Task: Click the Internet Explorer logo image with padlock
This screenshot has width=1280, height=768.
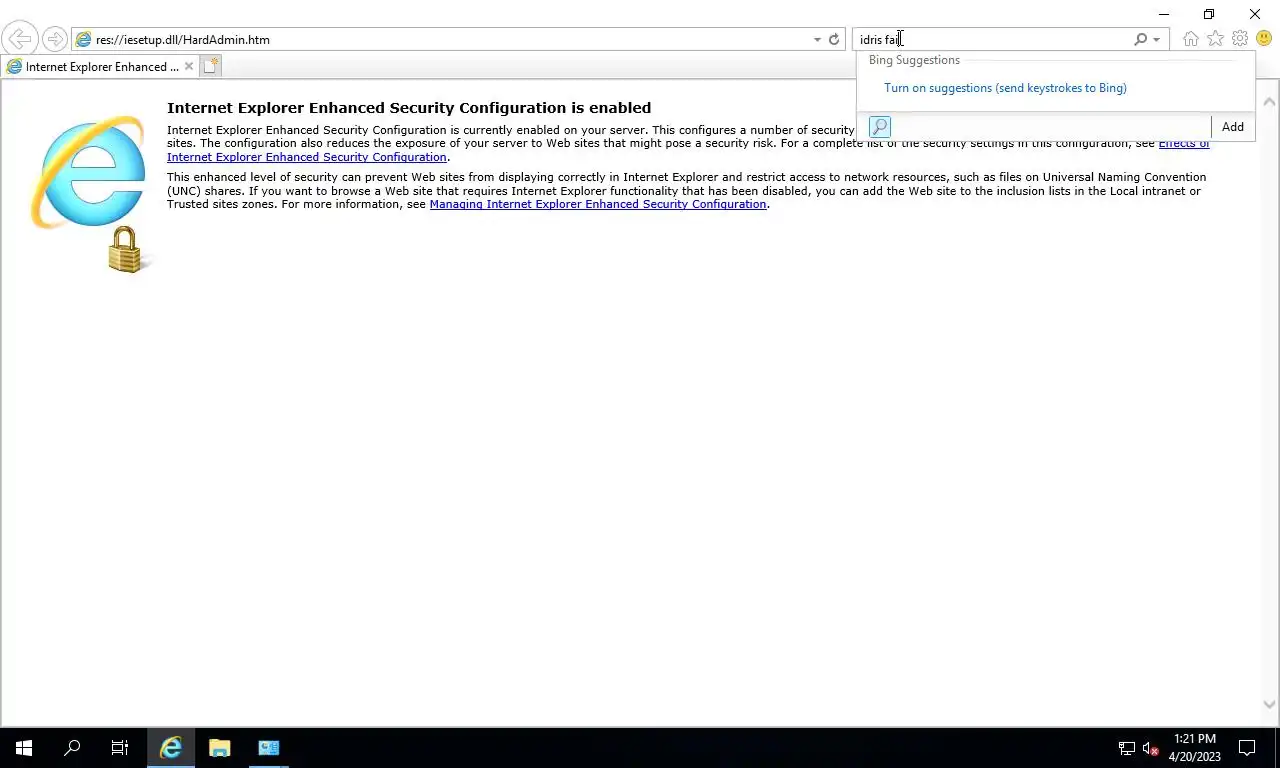Action: pyautogui.click(x=90, y=193)
